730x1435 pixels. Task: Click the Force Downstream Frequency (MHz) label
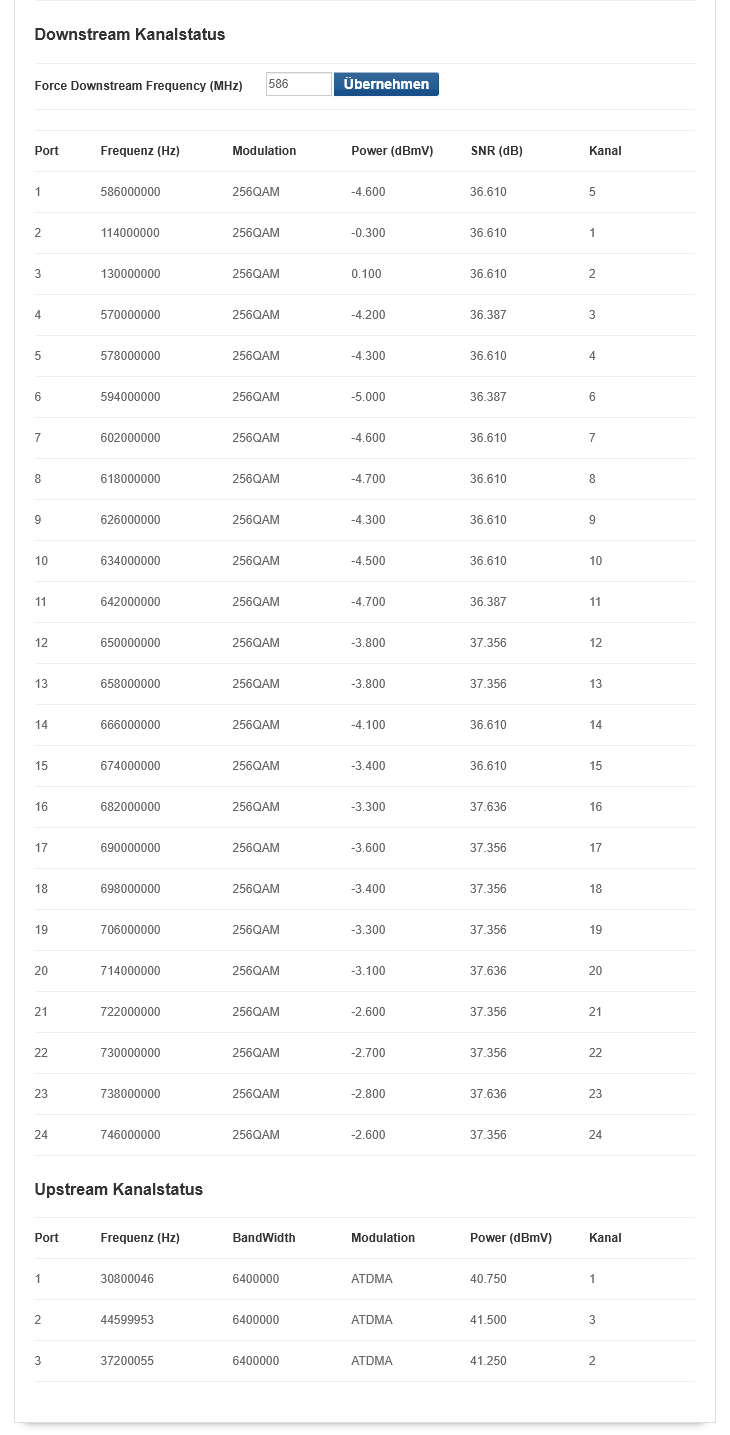click(x=138, y=86)
